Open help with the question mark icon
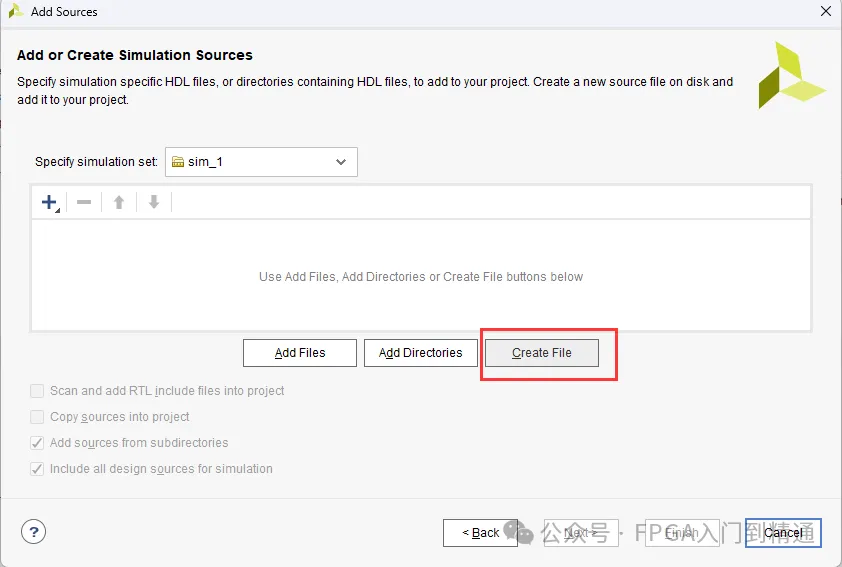This screenshot has height=567, width=842. point(34,532)
